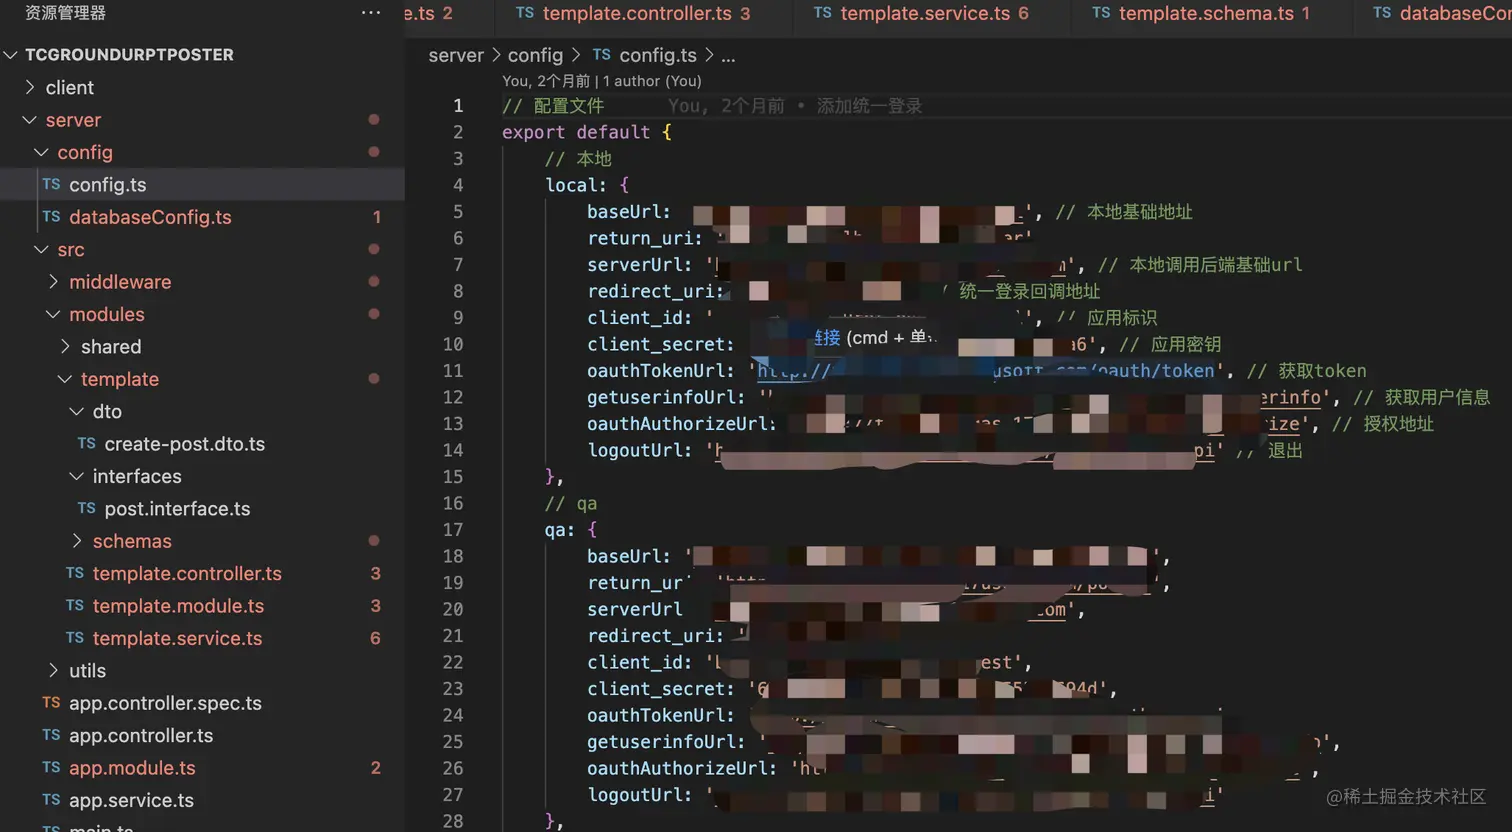This screenshot has width=1512, height=832.
Task: Expand the shared folder
Action: point(66,346)
